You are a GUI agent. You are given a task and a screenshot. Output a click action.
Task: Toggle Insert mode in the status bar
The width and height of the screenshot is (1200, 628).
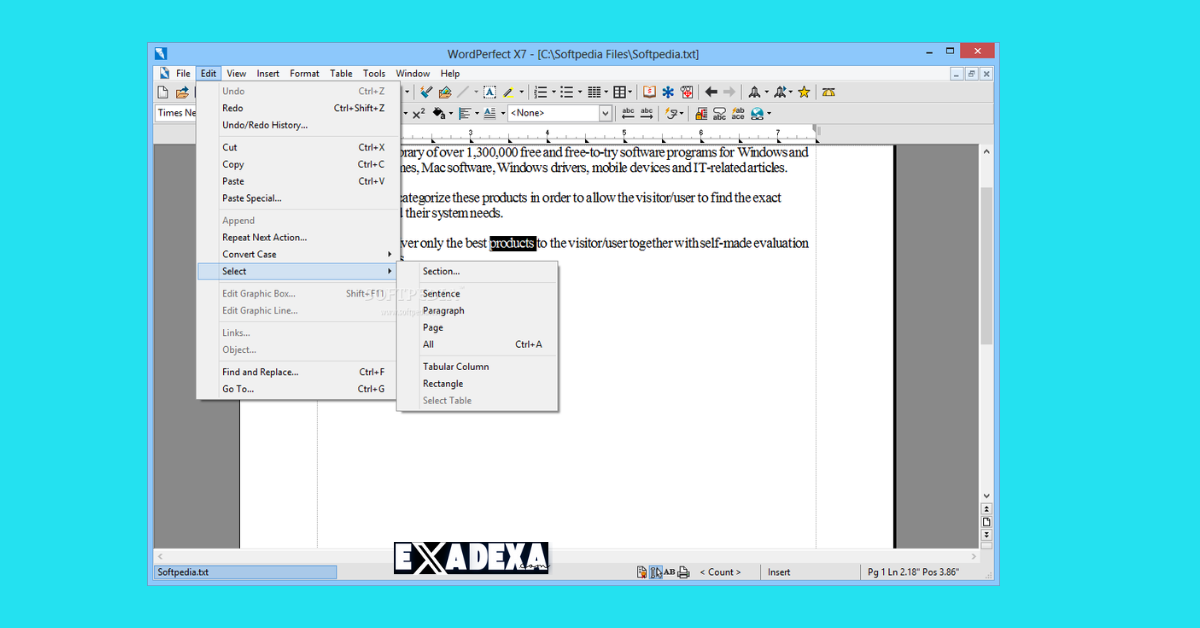[779, 572]
